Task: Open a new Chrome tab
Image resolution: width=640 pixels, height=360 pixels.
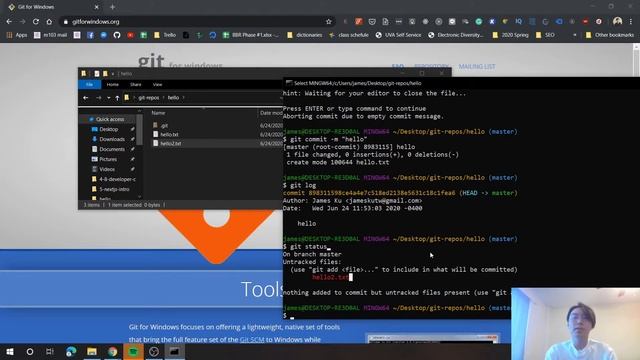Action: coord(112,7)
